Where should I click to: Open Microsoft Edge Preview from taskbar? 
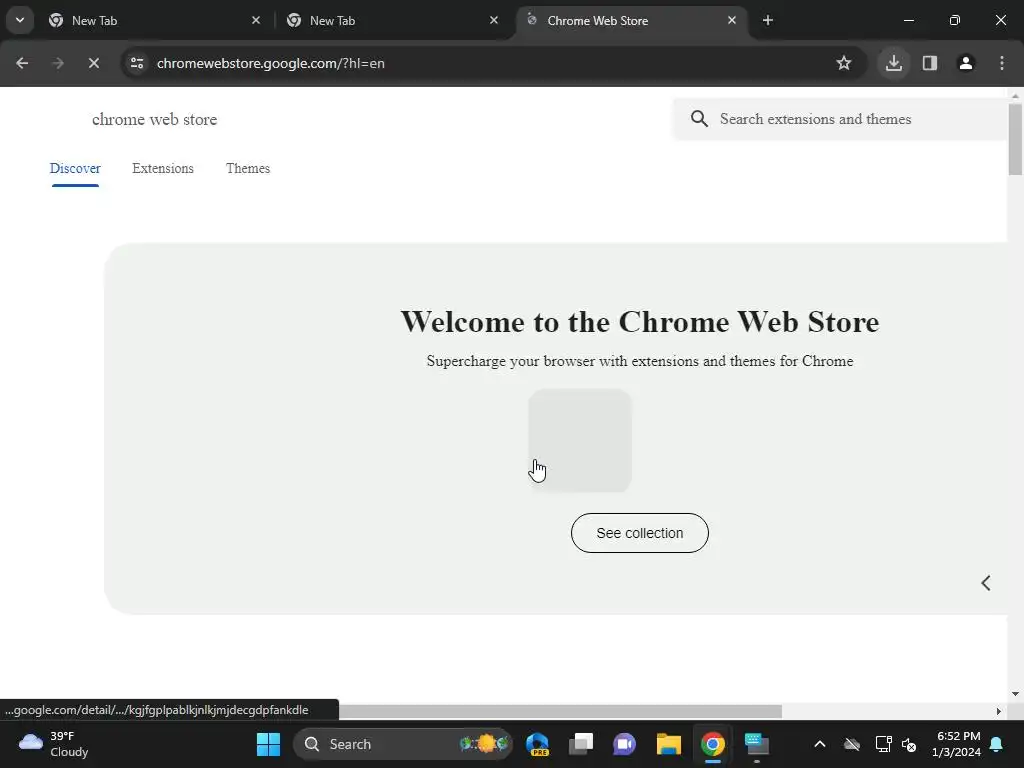pyautogui.click(x=537, y=744)
